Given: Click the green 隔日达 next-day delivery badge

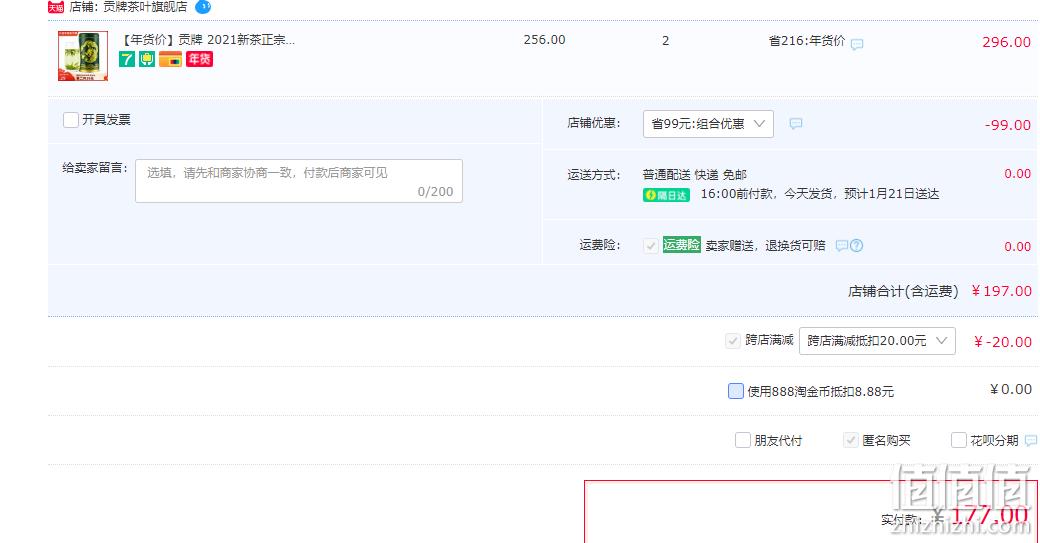Looking at the screenshot, I should [x=666, y=195].
